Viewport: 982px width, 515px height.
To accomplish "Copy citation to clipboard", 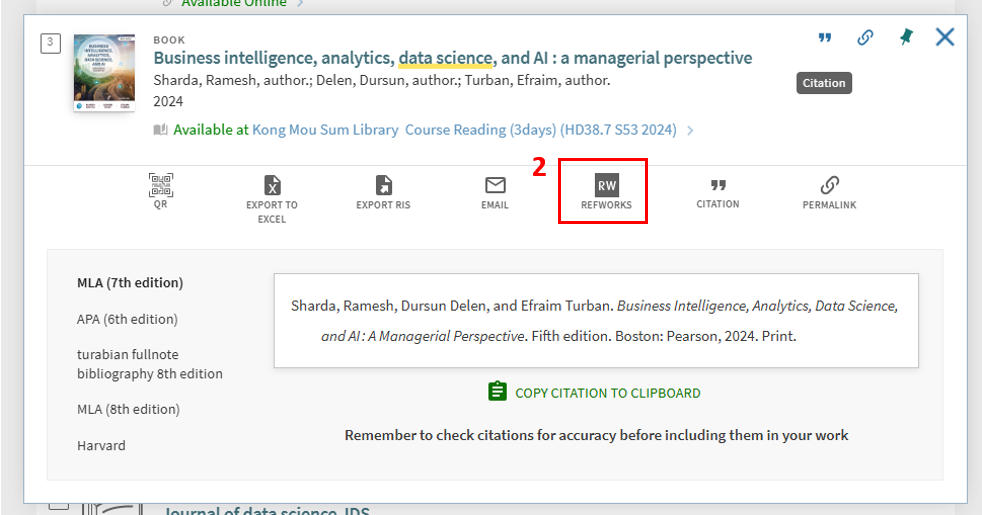I will 595,393.
